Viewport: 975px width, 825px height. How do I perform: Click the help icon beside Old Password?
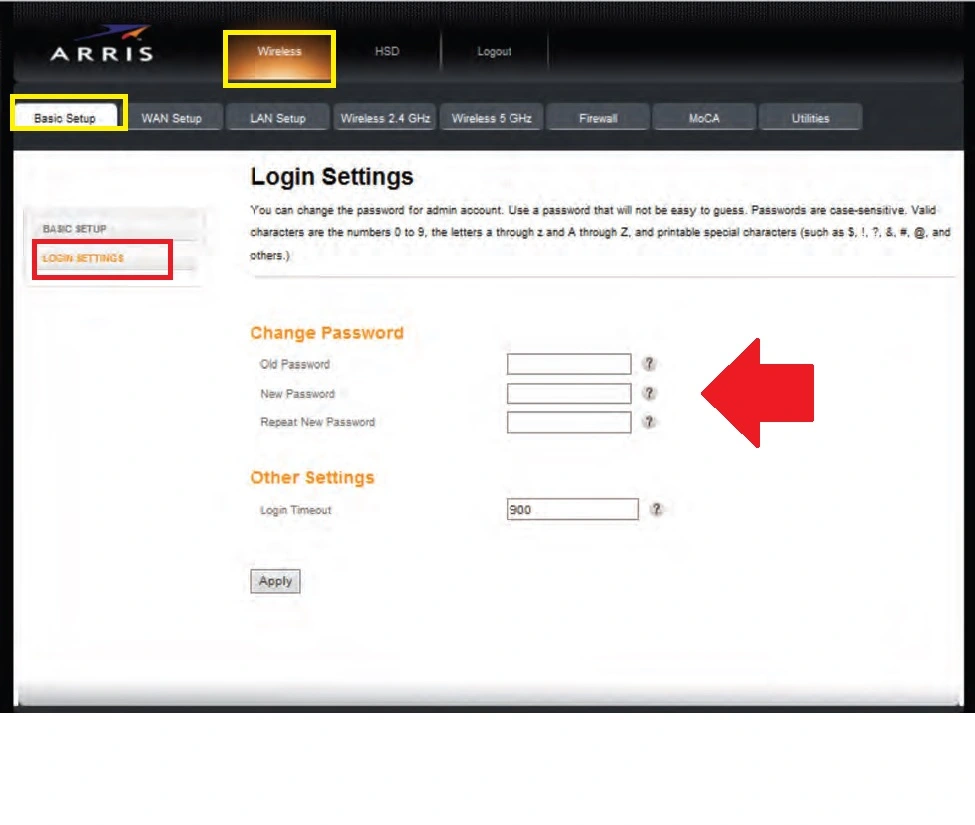coord(649,364)
